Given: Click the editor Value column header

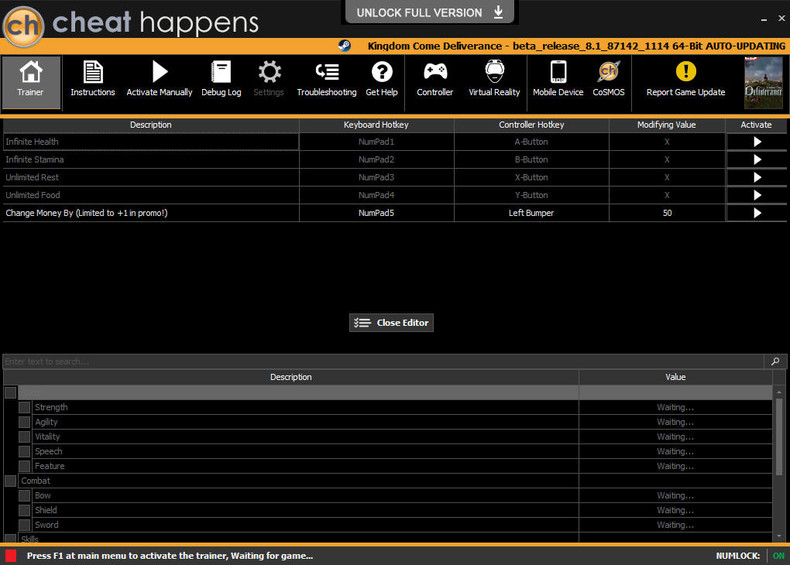Looking at the screenshot, I should click(x=675, y=377).
